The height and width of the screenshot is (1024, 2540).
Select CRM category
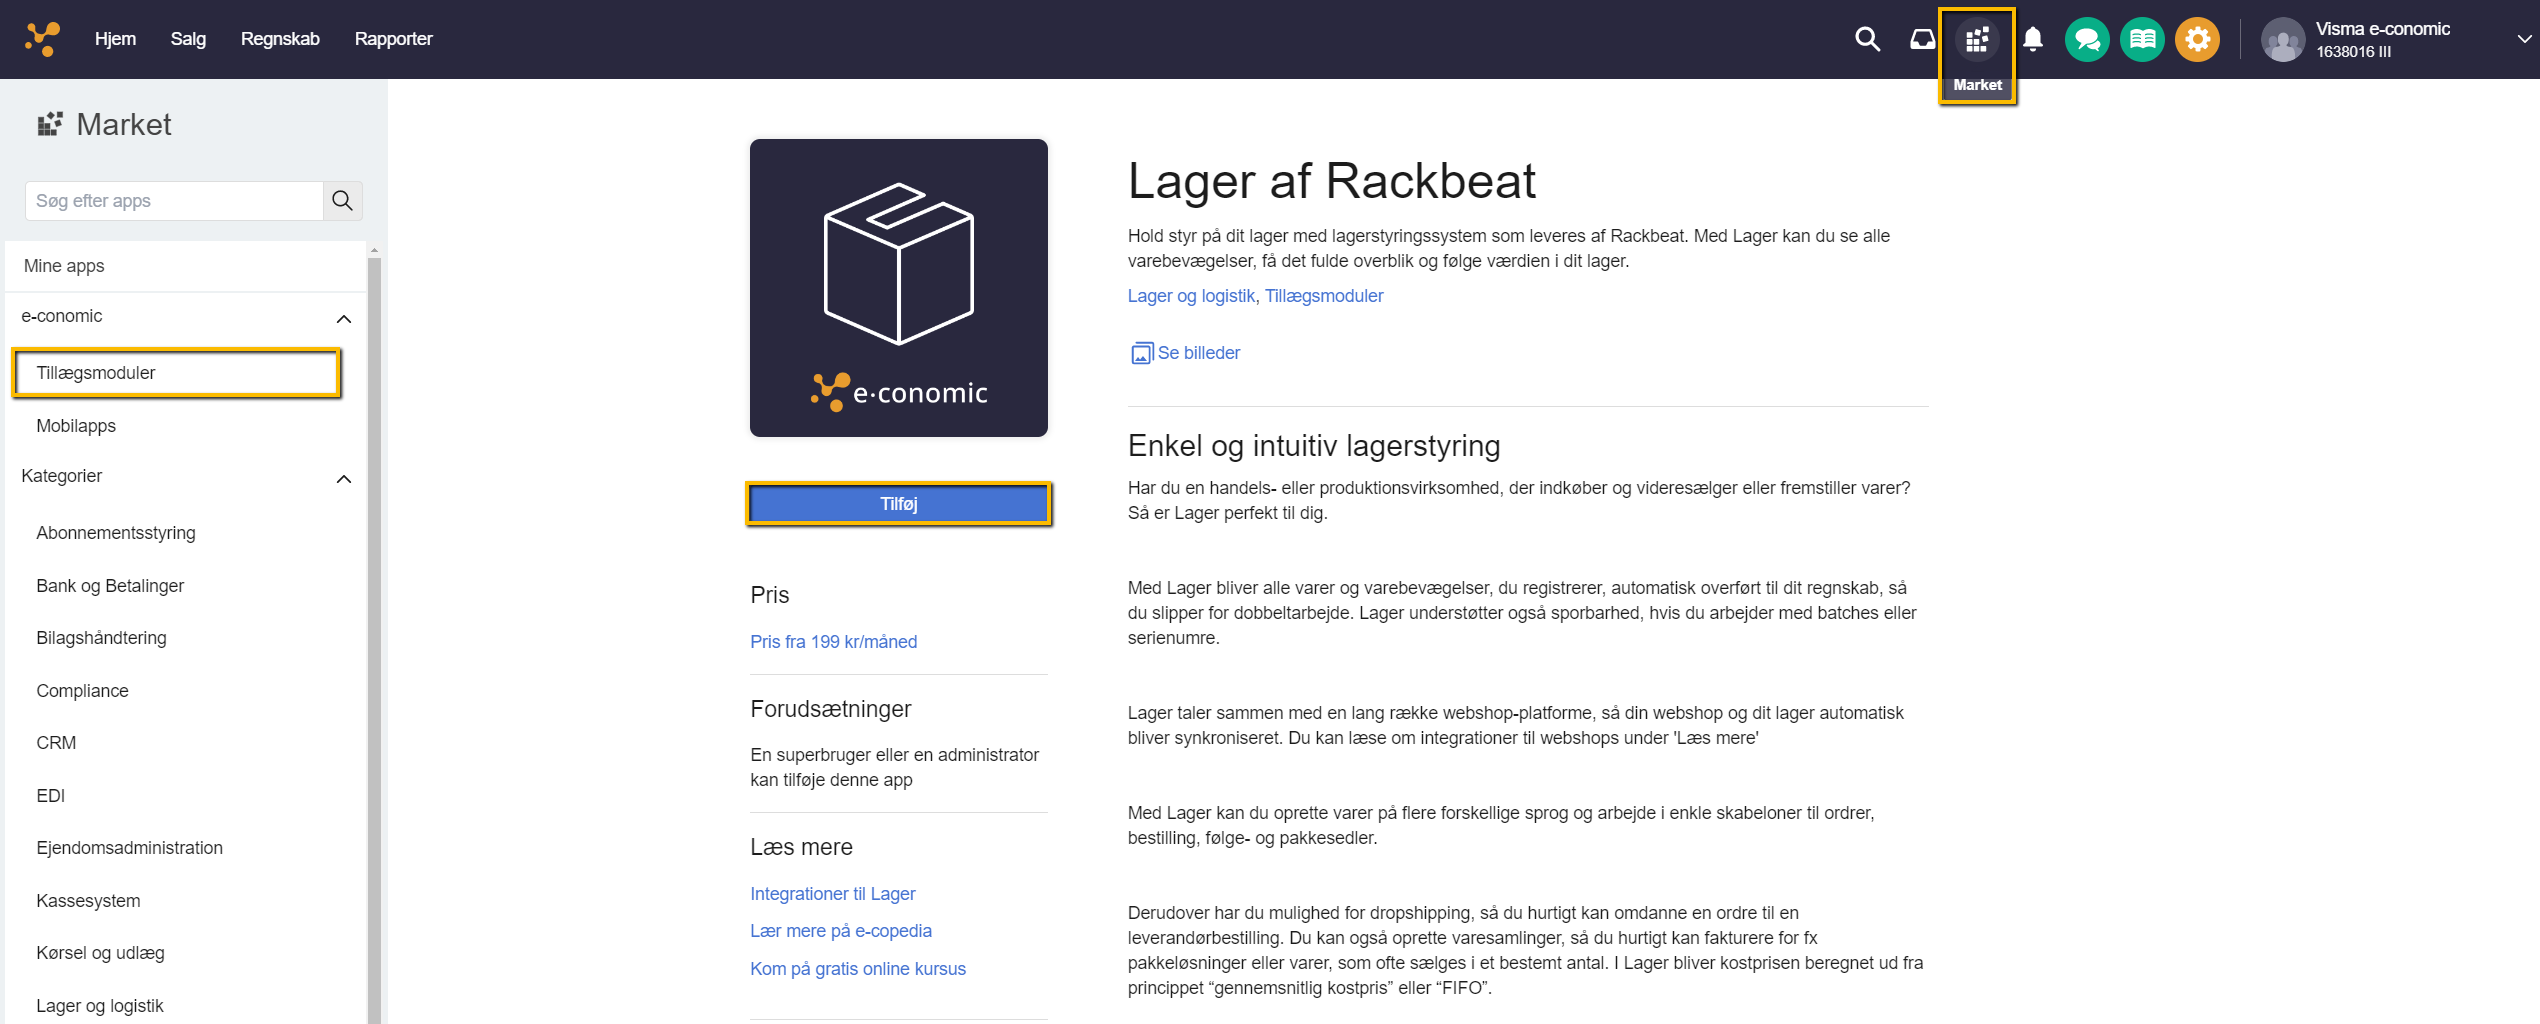(56, 743)
